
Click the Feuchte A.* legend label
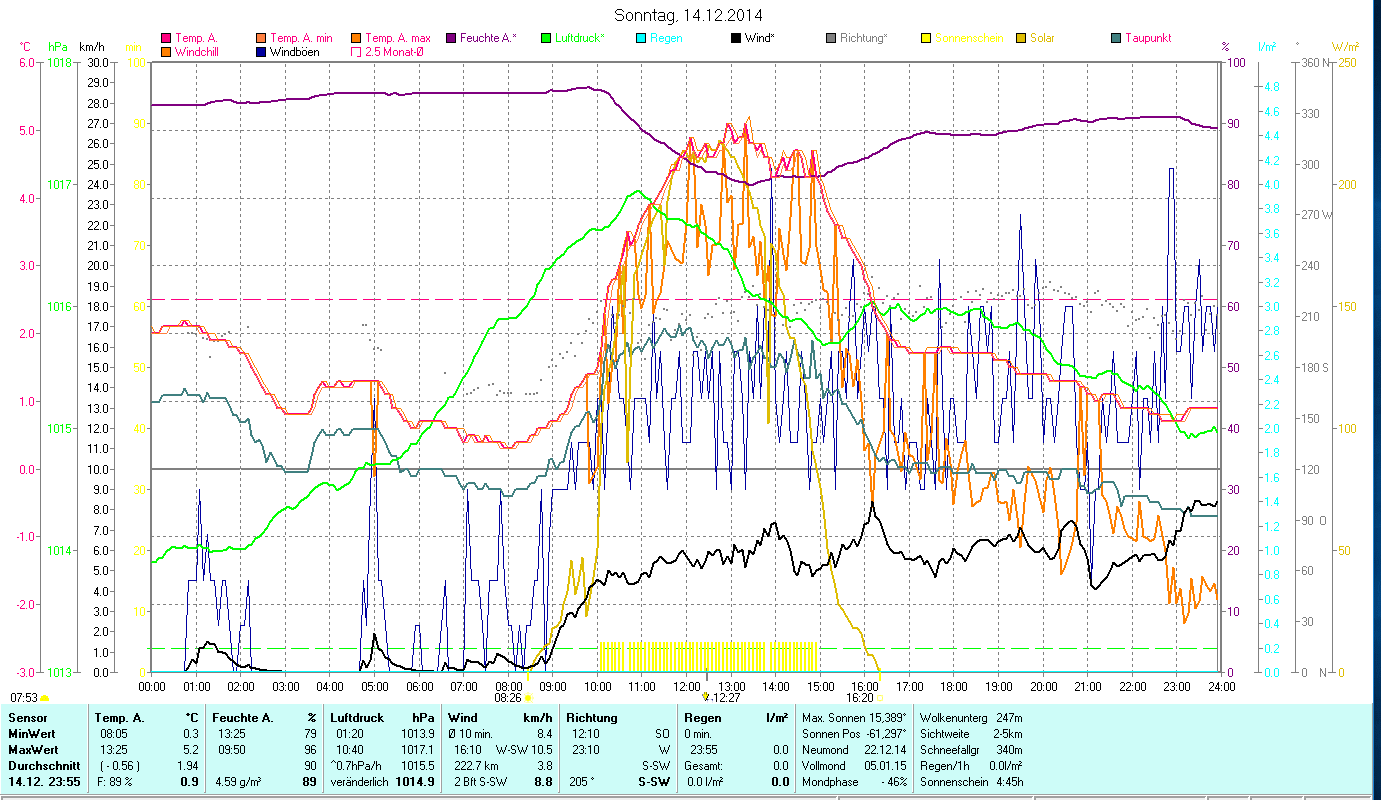coord(488,38)
